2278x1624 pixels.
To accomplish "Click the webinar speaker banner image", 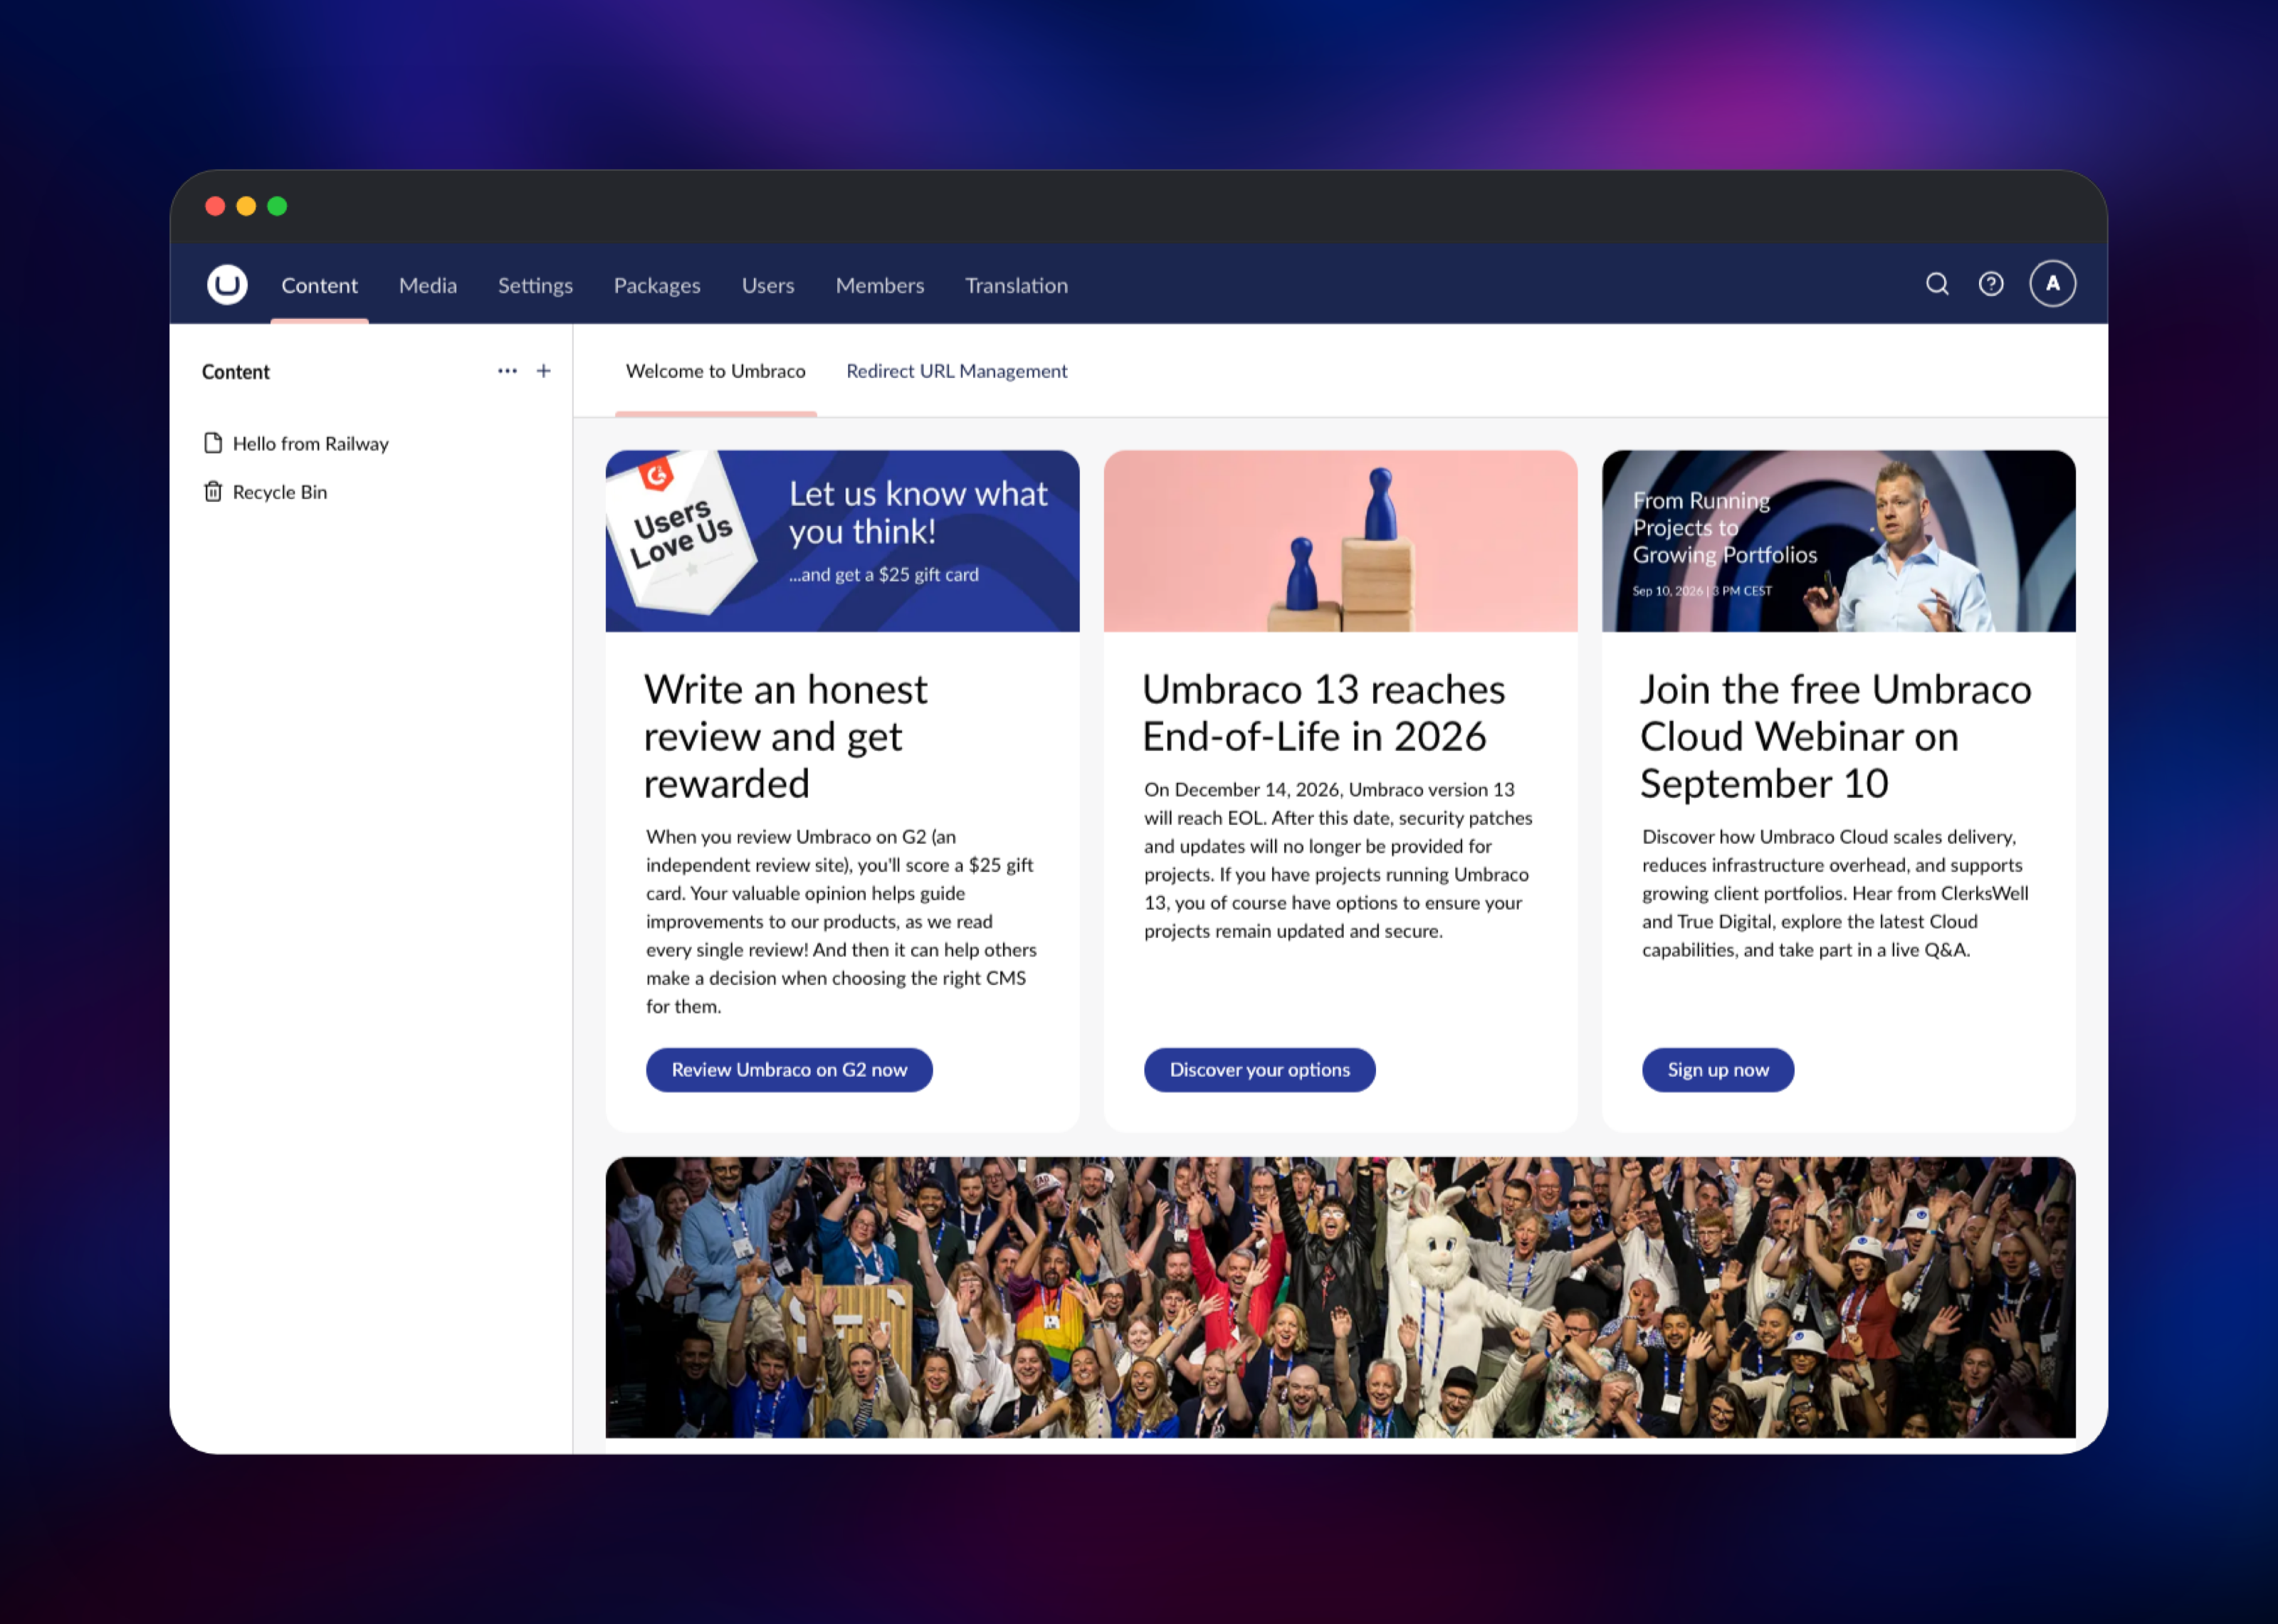I will (1838, 541).
